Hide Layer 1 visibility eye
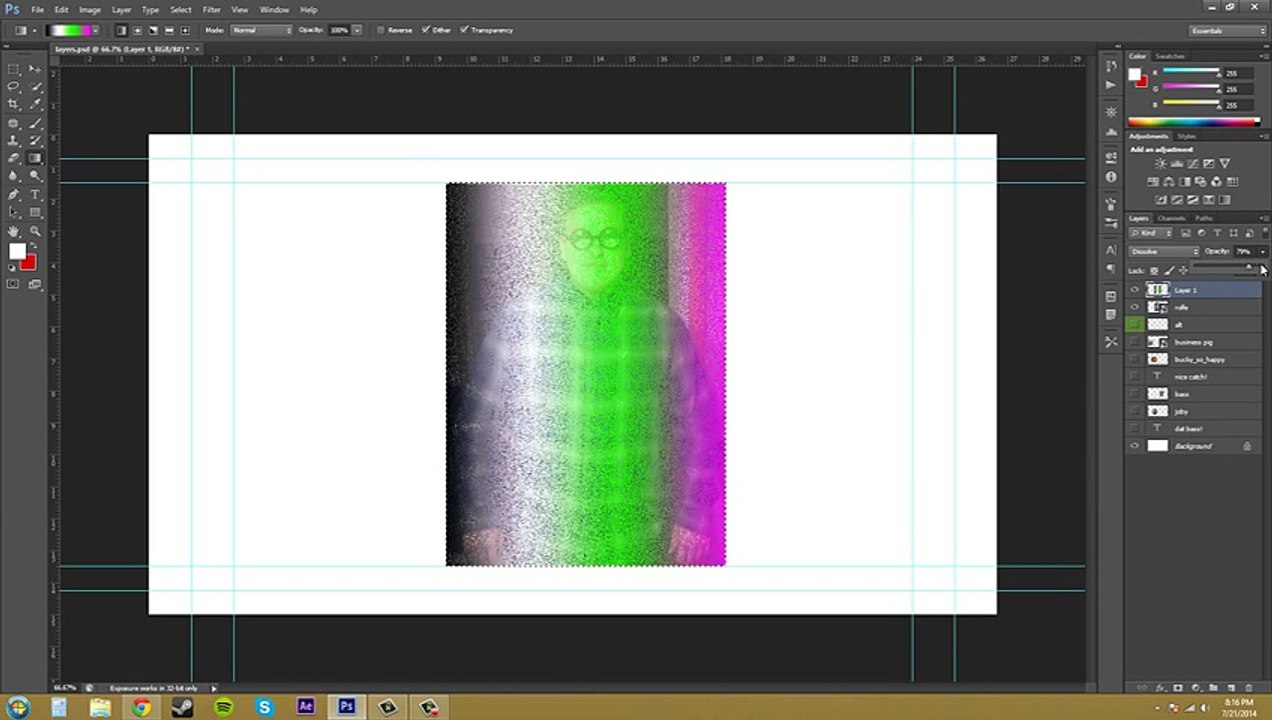Screen dimensions: 1272x720 (1135, 289)
